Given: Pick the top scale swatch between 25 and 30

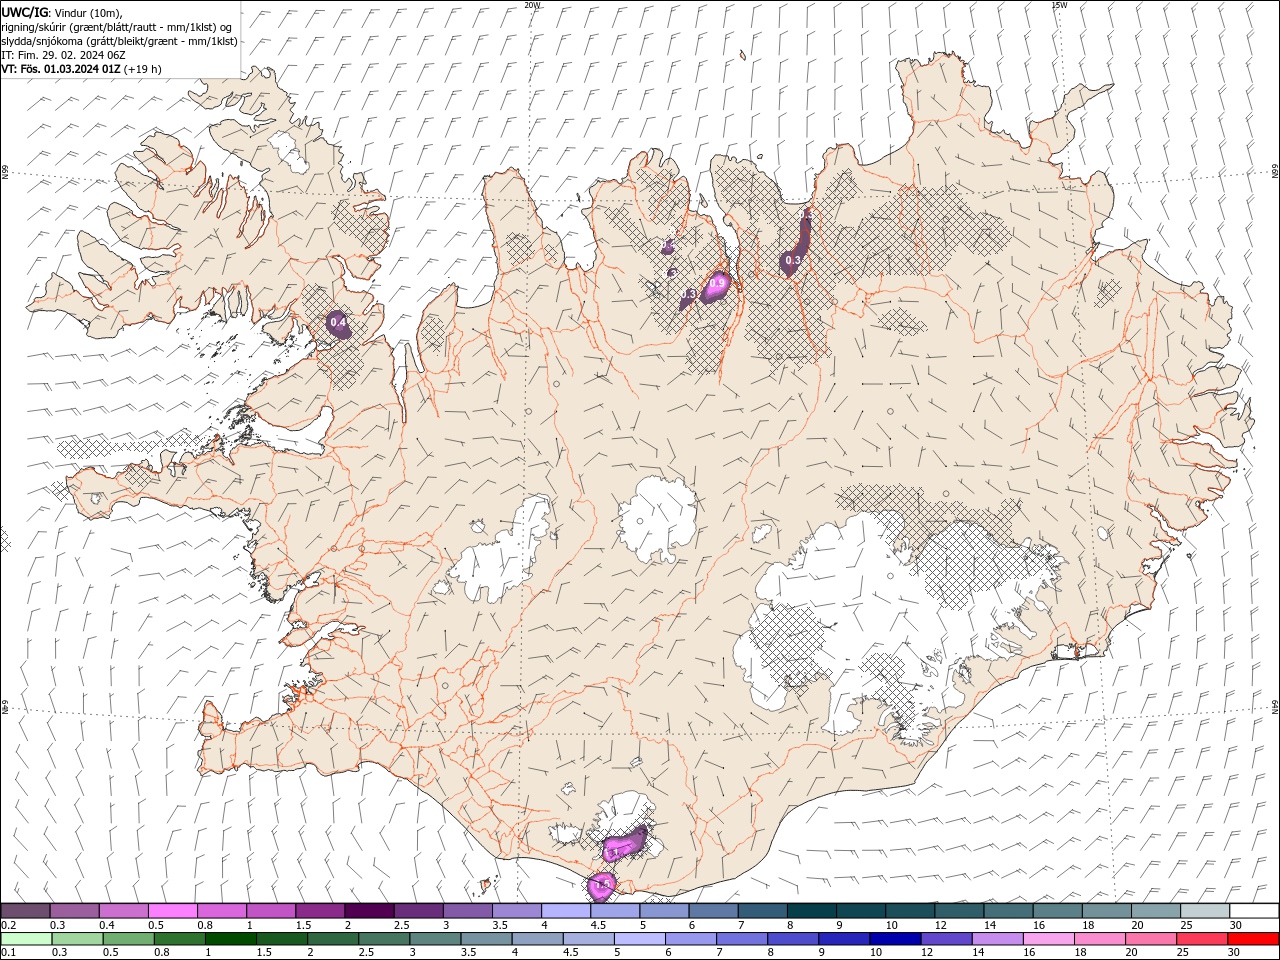Looking at the screenshot, I should click(1205, 910).
